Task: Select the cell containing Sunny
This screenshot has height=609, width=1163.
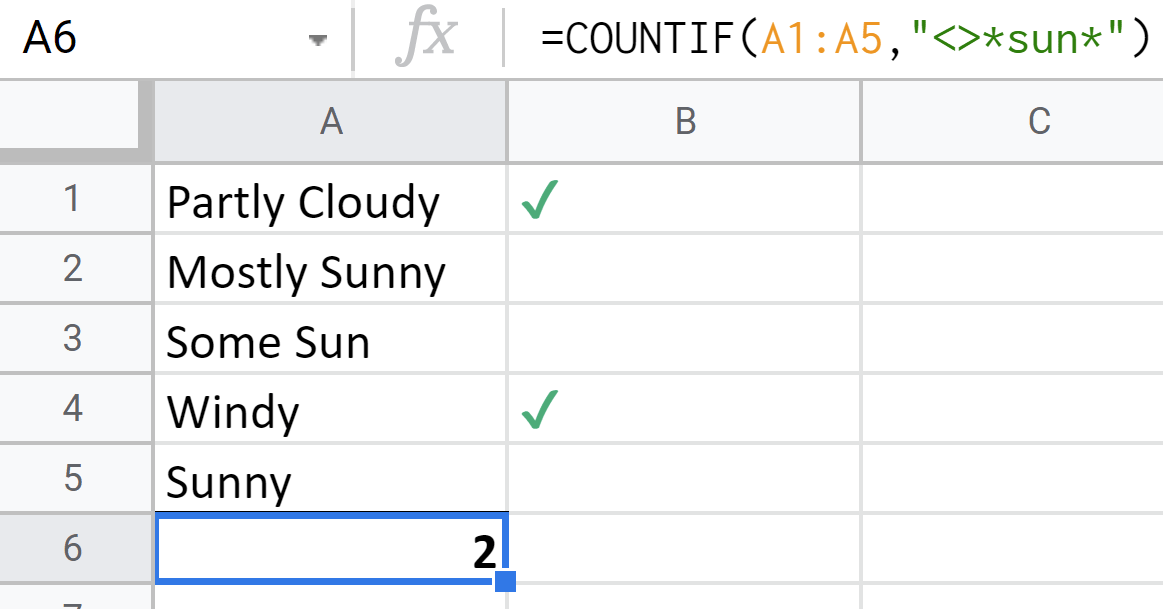Action: (x=330, y=478)
